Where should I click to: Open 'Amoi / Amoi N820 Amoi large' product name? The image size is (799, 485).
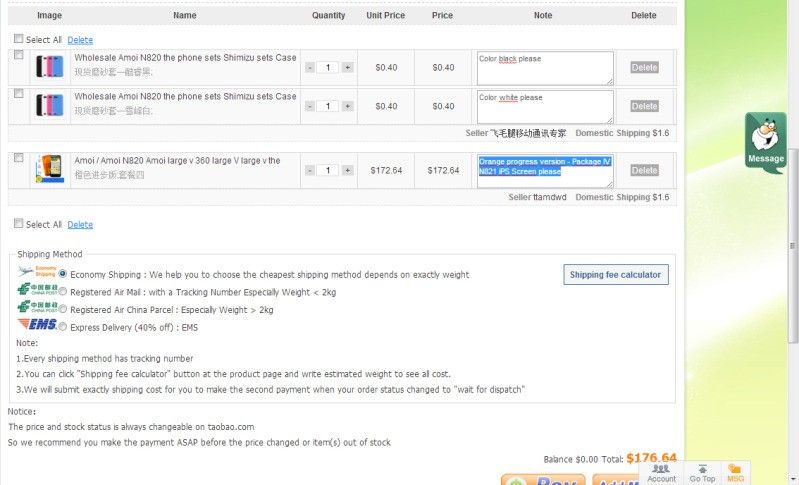click(177, 160)
